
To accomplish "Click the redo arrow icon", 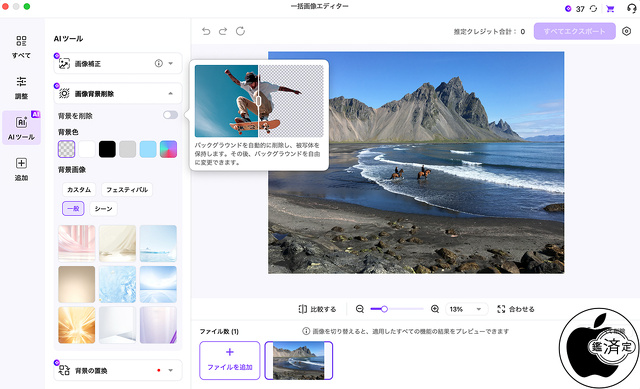I will coord(223,31).
